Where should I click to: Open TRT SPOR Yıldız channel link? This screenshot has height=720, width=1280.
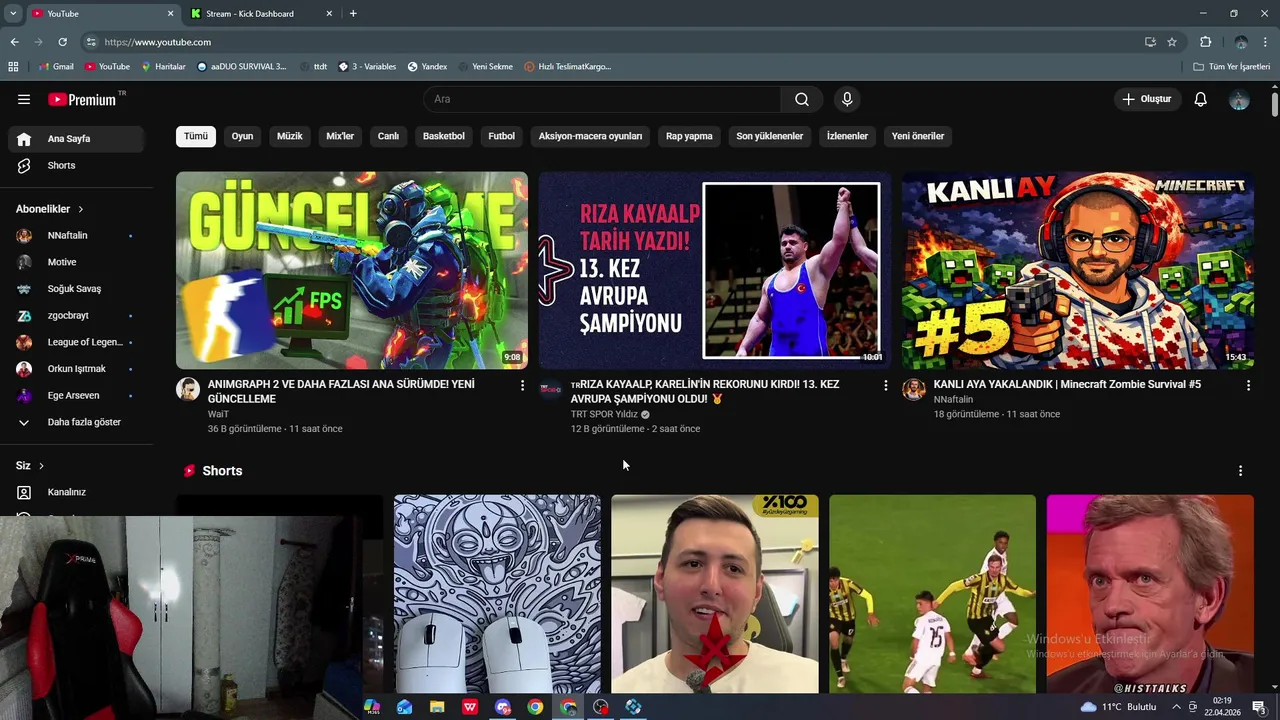pyautogui.click(x=604, y=414)
